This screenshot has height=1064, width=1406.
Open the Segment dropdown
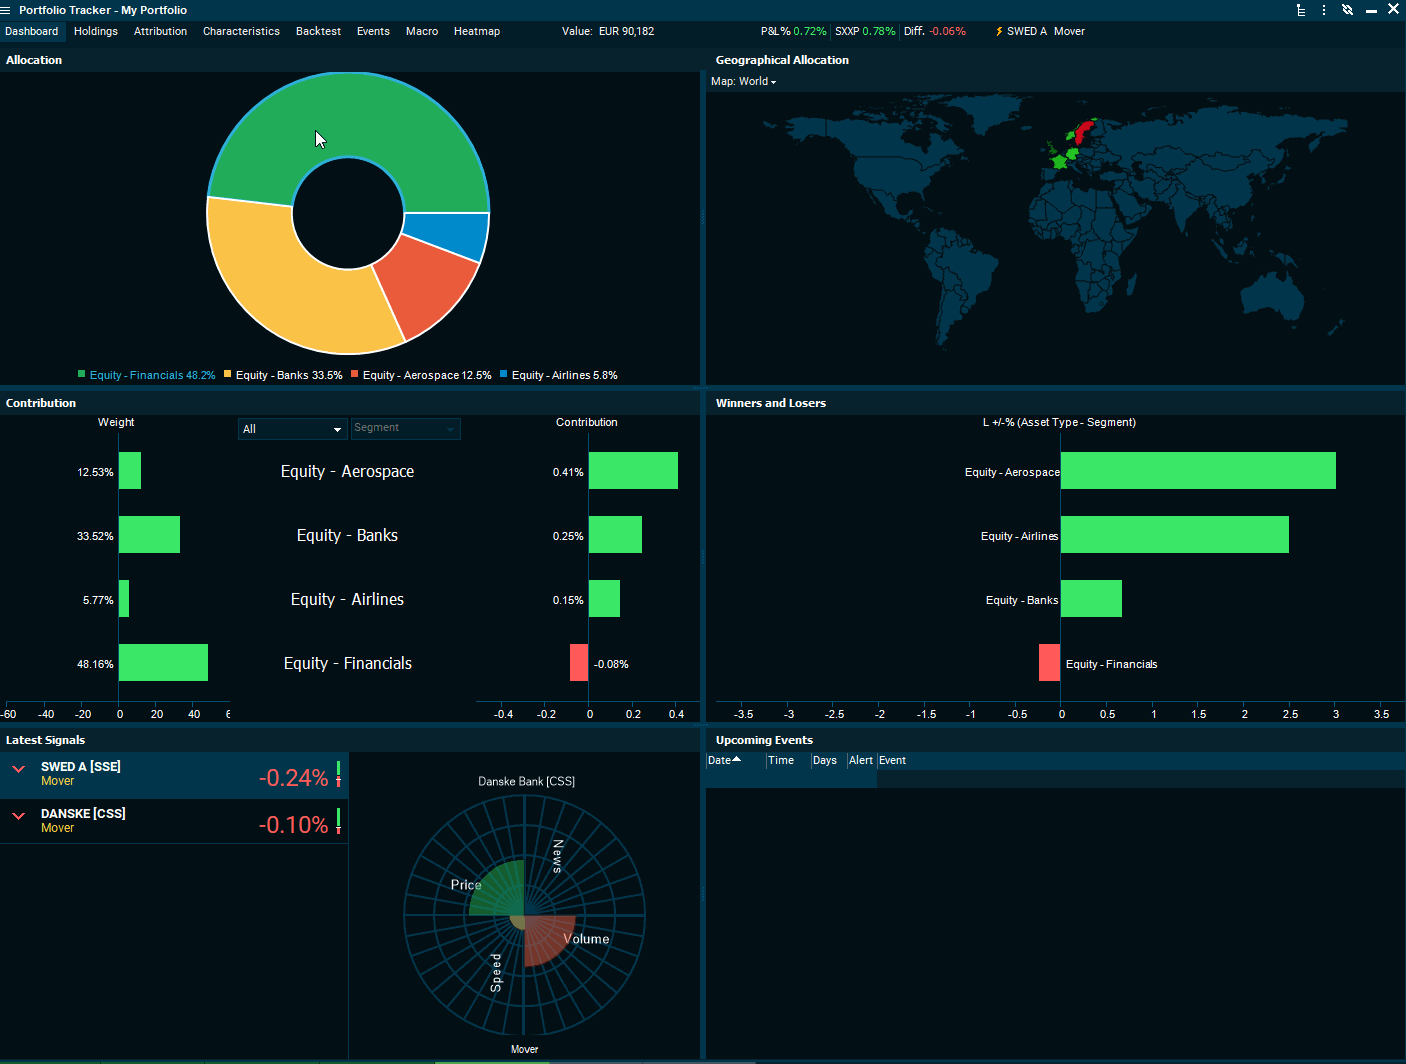pyautogui.click(x=405, y=429)
